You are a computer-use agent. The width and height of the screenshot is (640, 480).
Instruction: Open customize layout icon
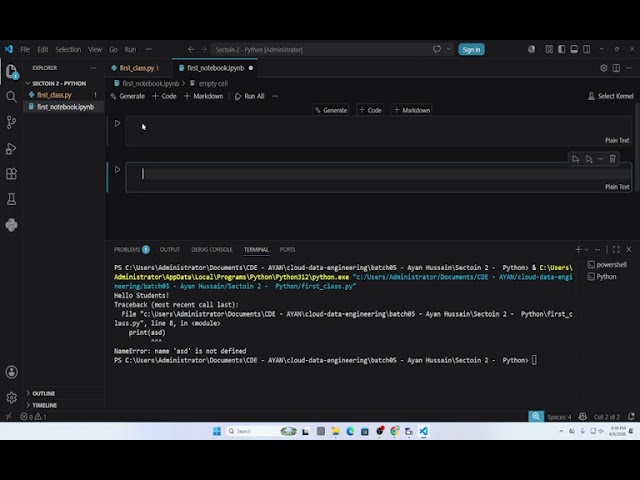[x=549, y=49]
